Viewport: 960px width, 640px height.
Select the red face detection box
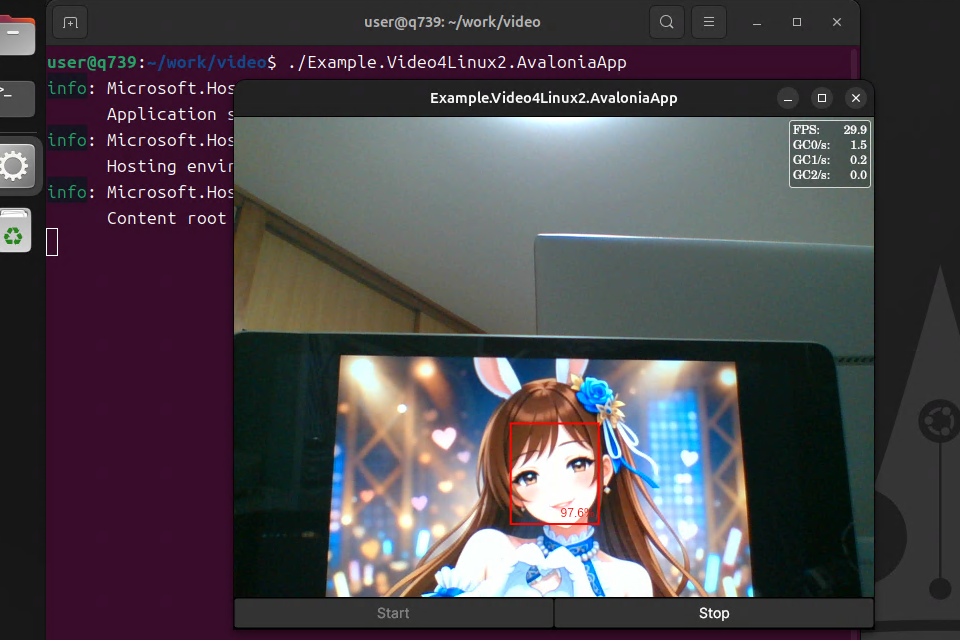(555, 472)
